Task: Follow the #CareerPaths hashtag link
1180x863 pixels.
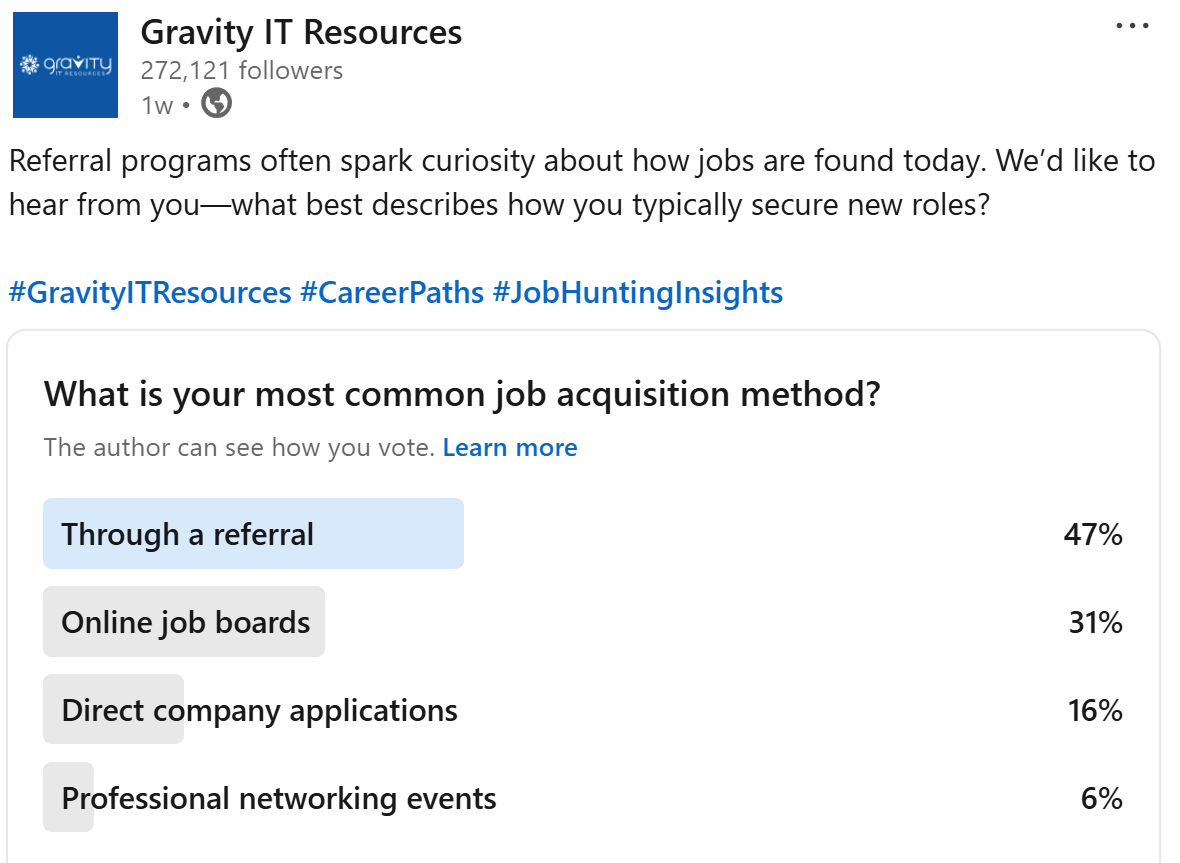Action: (391, 293)
